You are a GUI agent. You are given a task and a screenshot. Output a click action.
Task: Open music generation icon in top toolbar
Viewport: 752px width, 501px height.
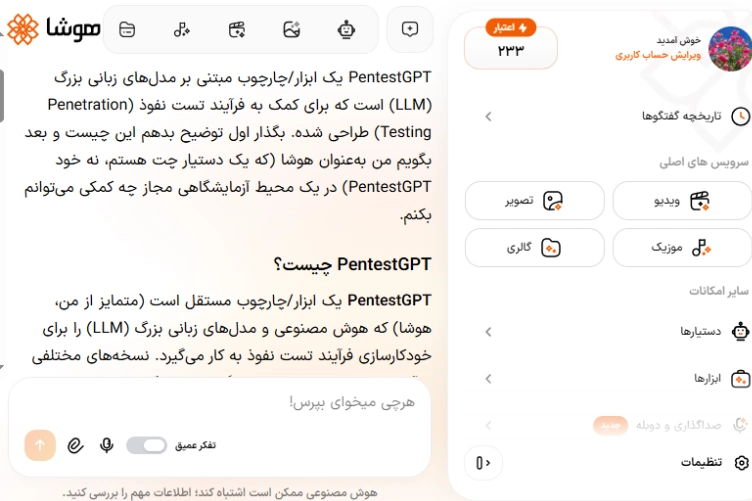181,30
